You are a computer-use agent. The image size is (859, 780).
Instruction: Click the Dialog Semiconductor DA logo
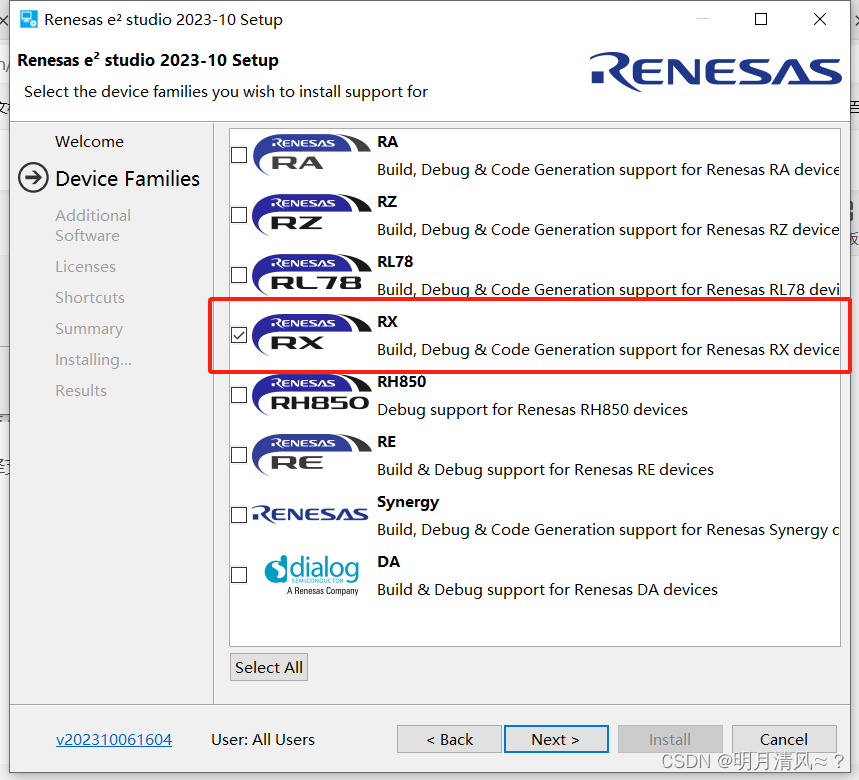tap(312, 575)
